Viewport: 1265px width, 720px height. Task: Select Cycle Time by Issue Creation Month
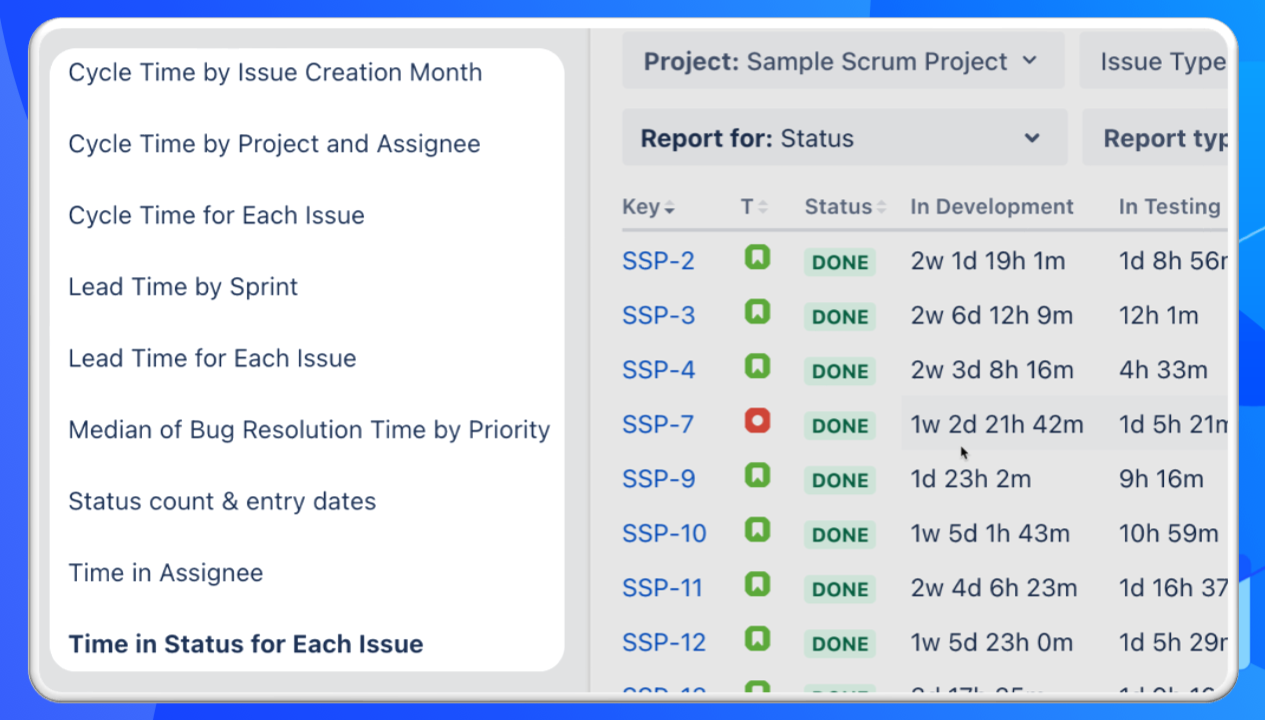point(275,72)
